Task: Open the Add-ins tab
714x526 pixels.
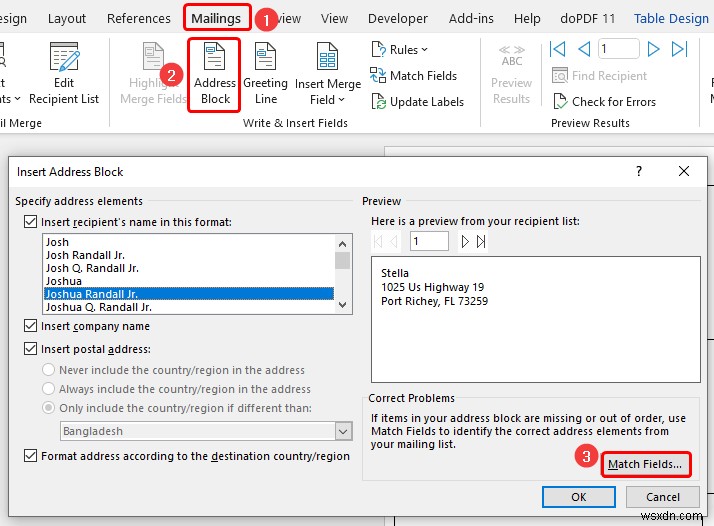Action: pyautogui.click(x=471, y=18)
